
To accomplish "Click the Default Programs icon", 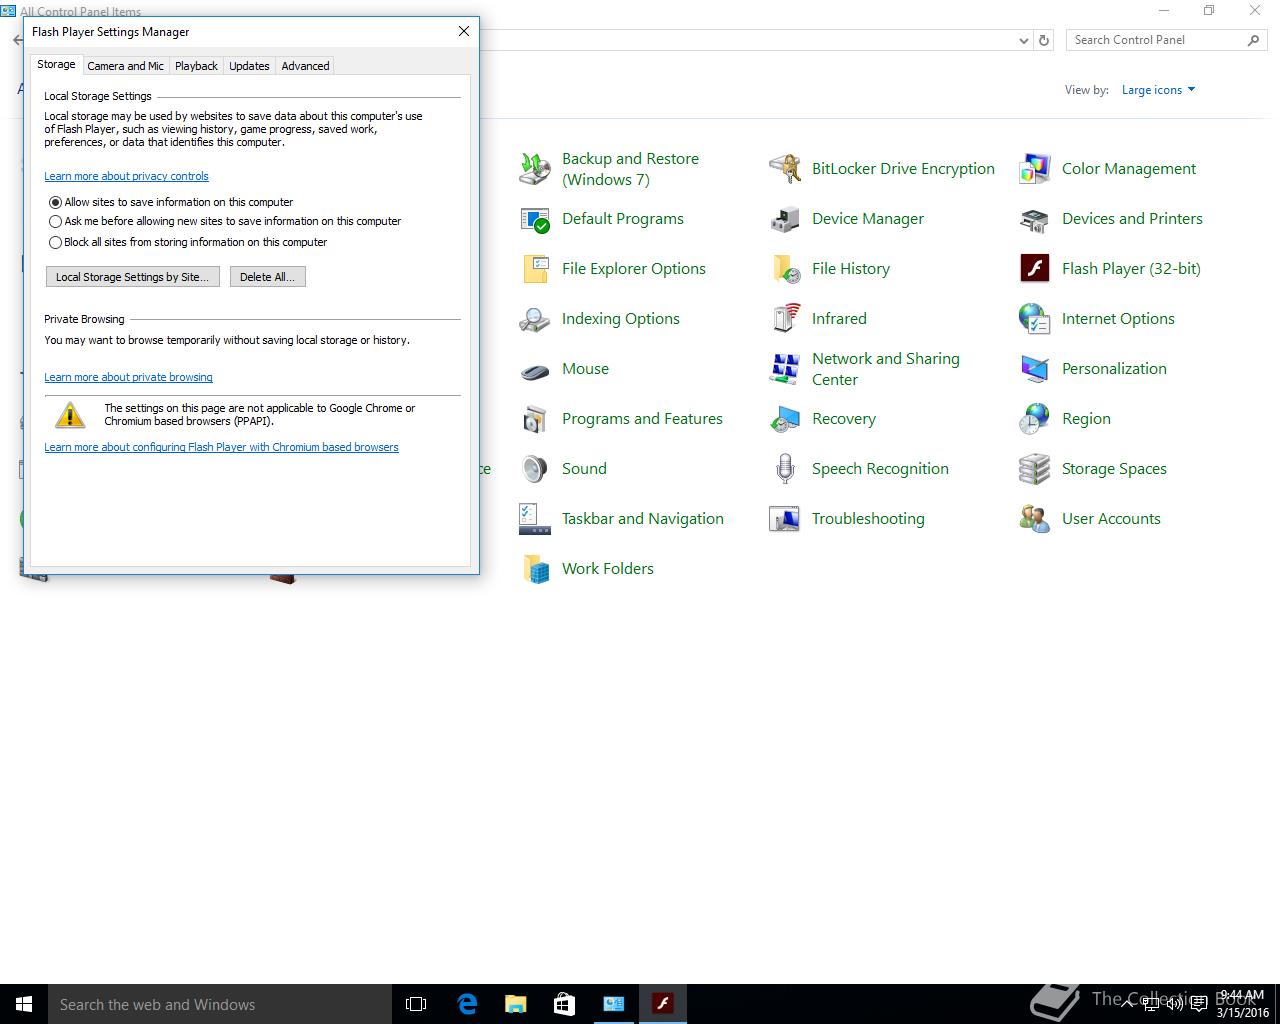I will (x=535, y=219).
